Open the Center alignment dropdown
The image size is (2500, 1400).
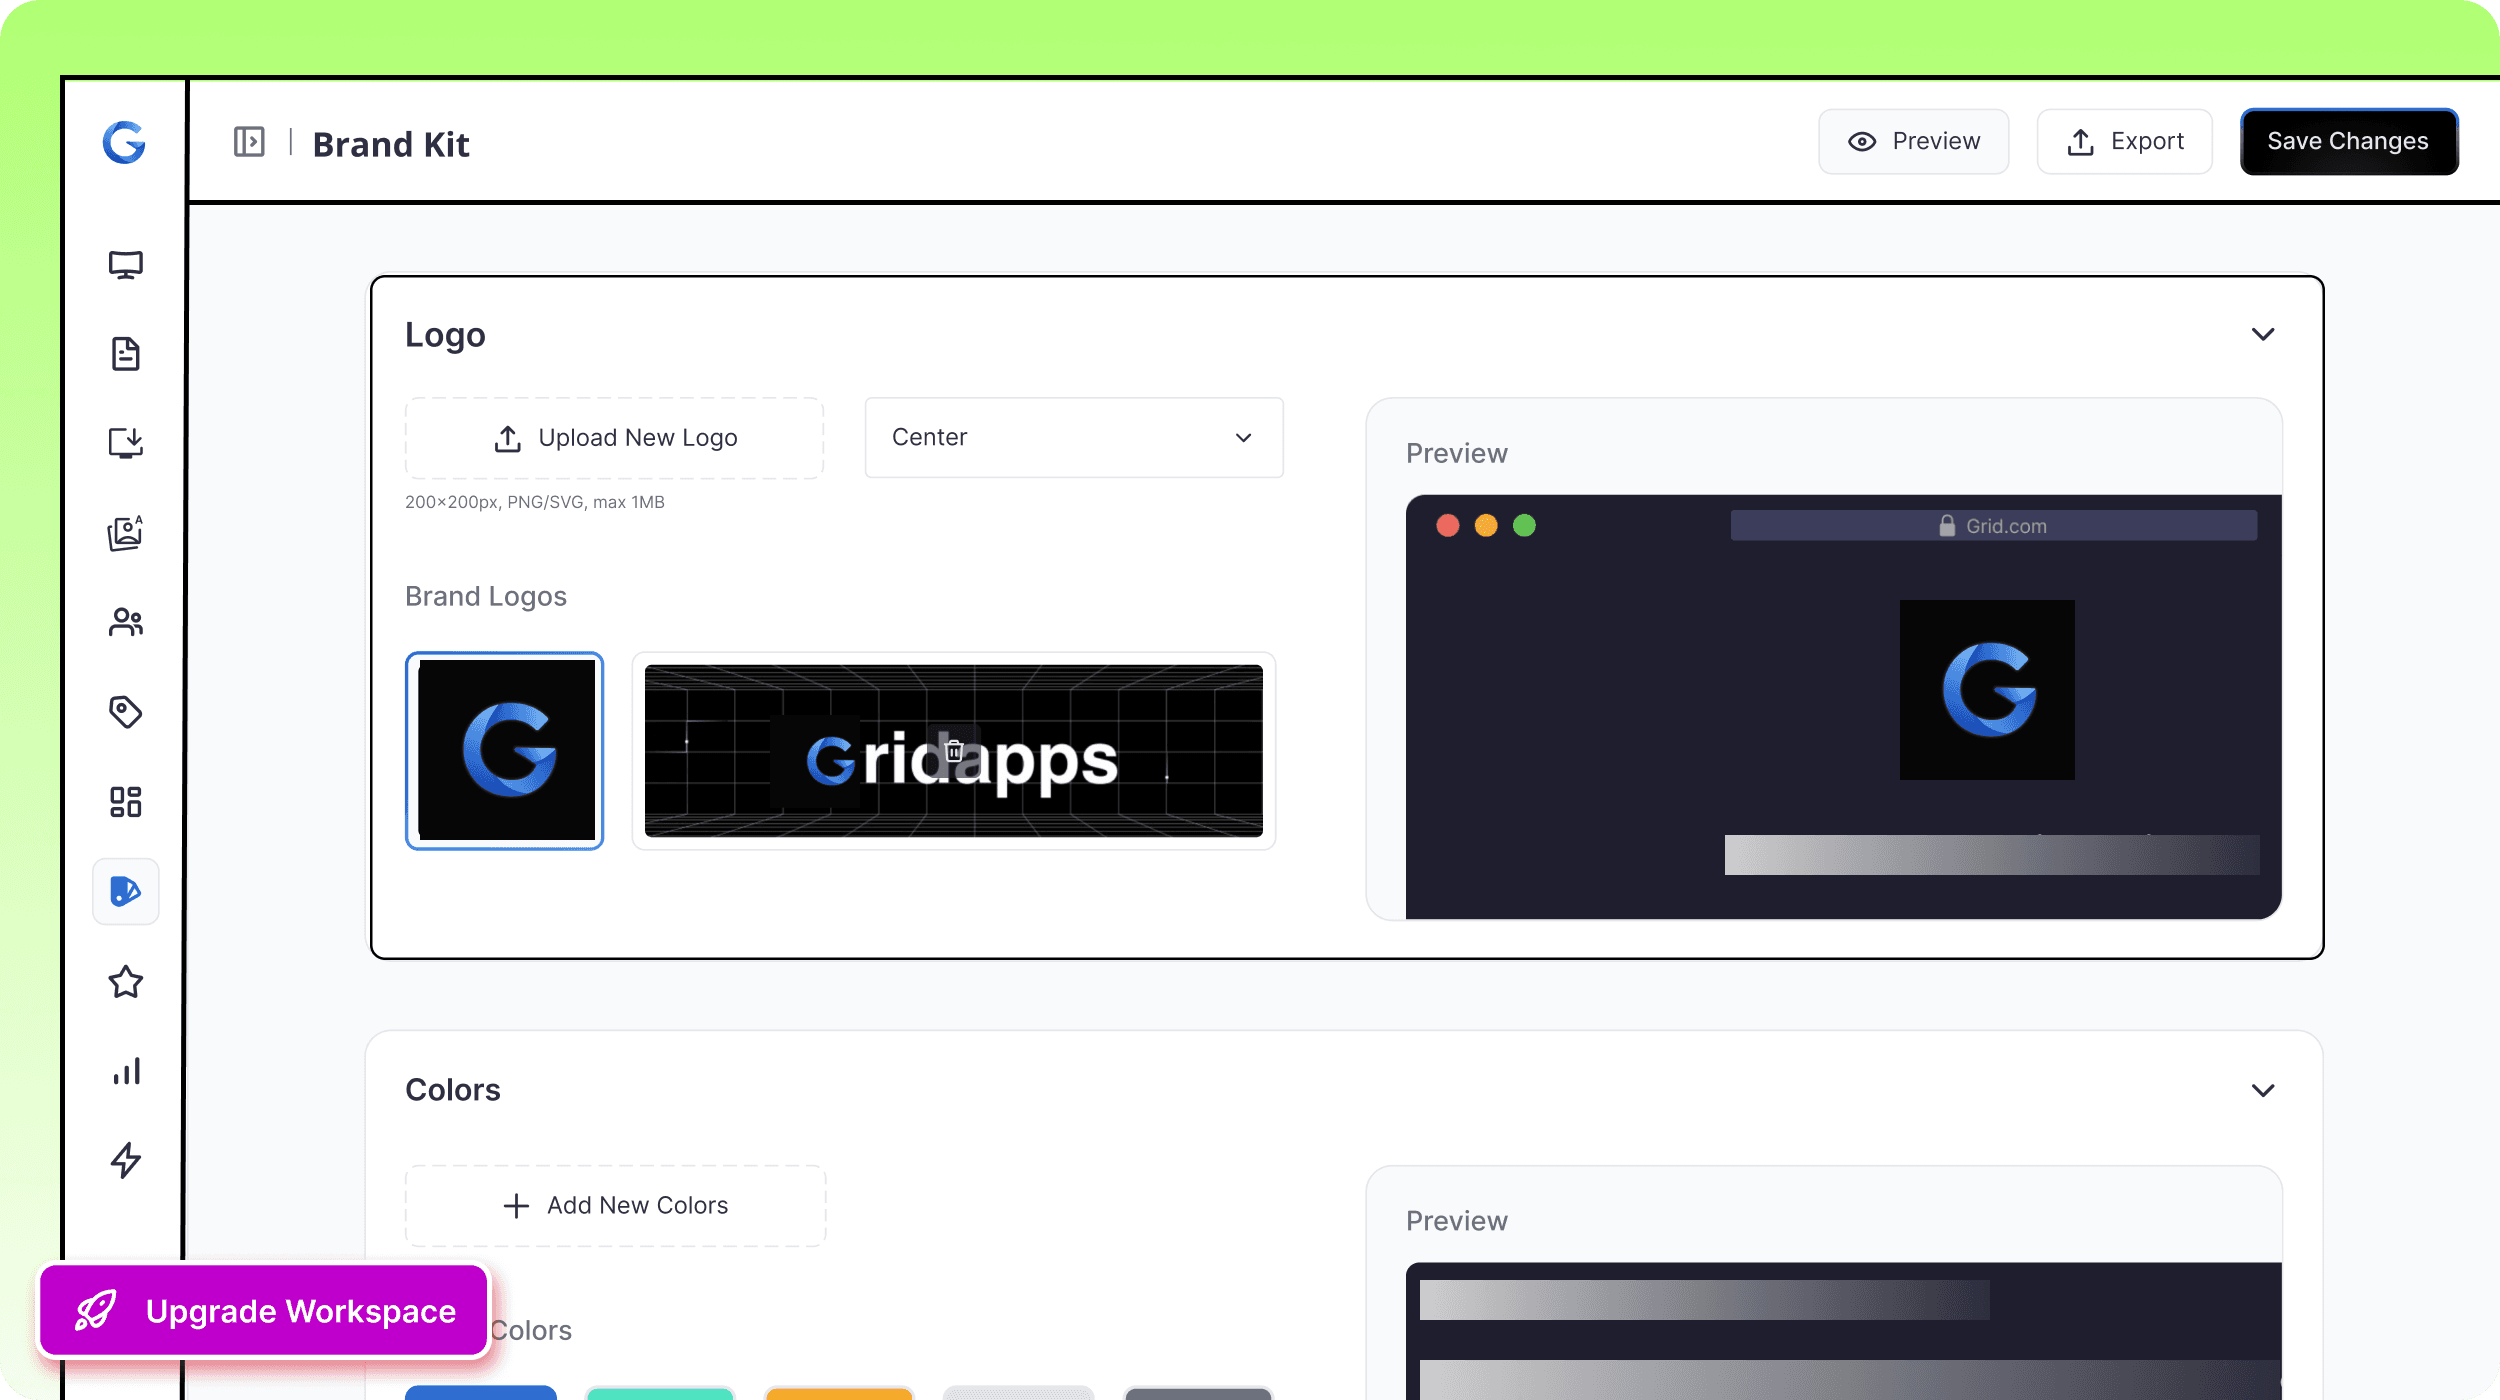click(1073, 438)
